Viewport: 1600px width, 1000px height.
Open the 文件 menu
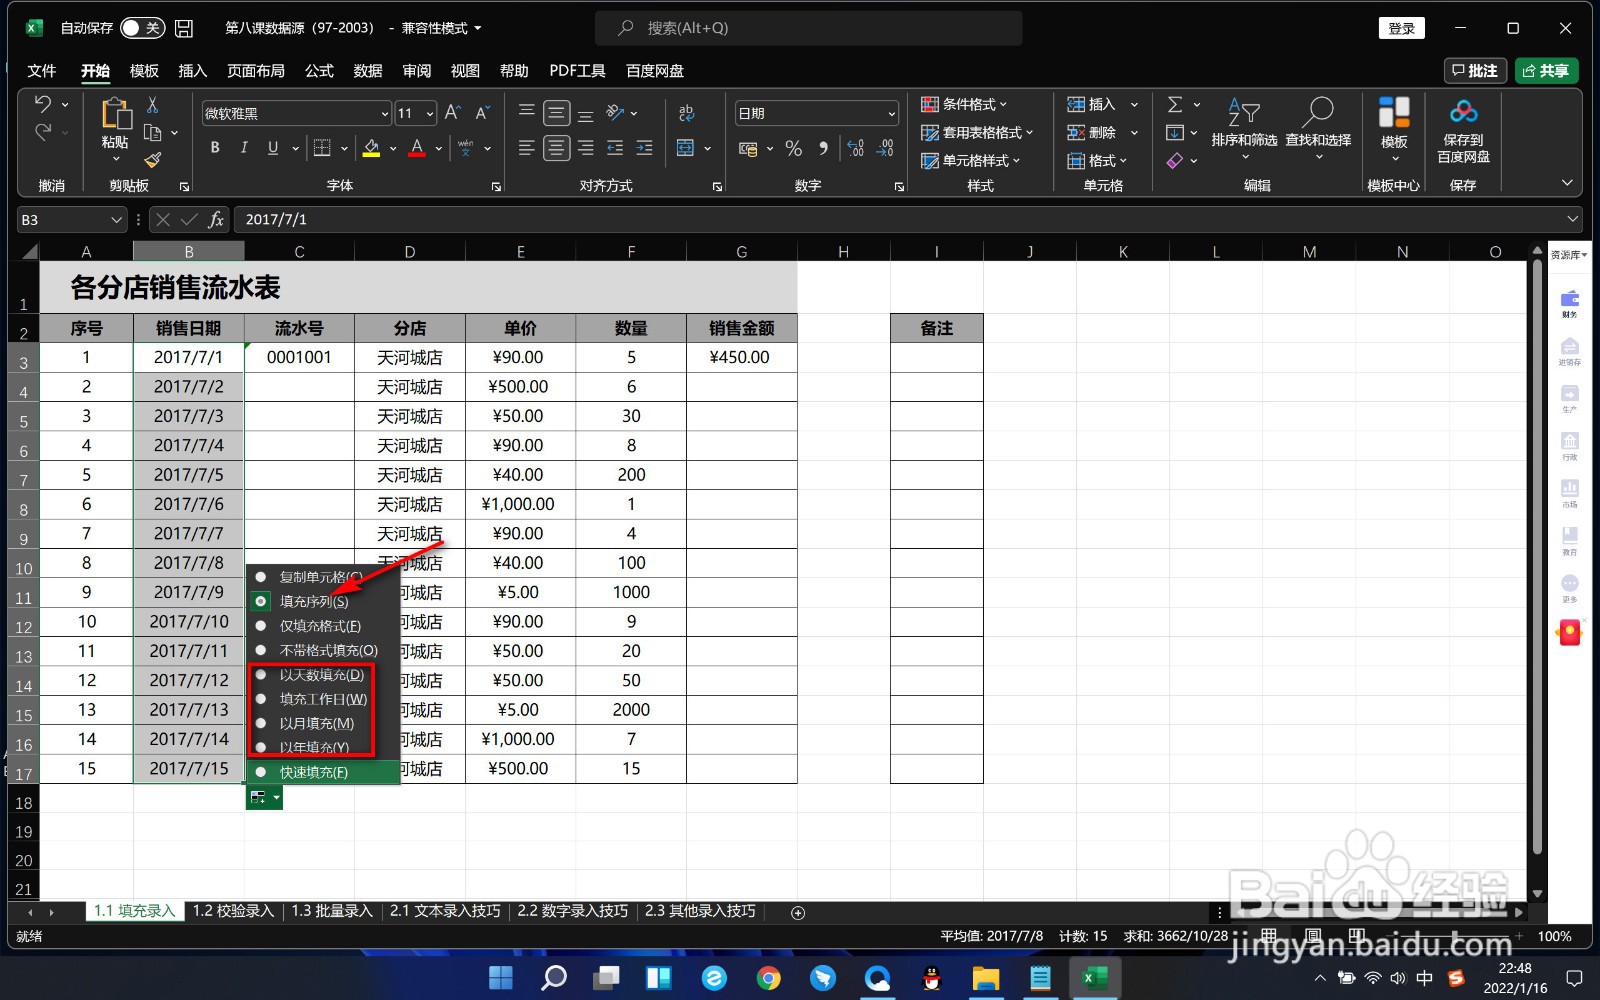point(42,71)
